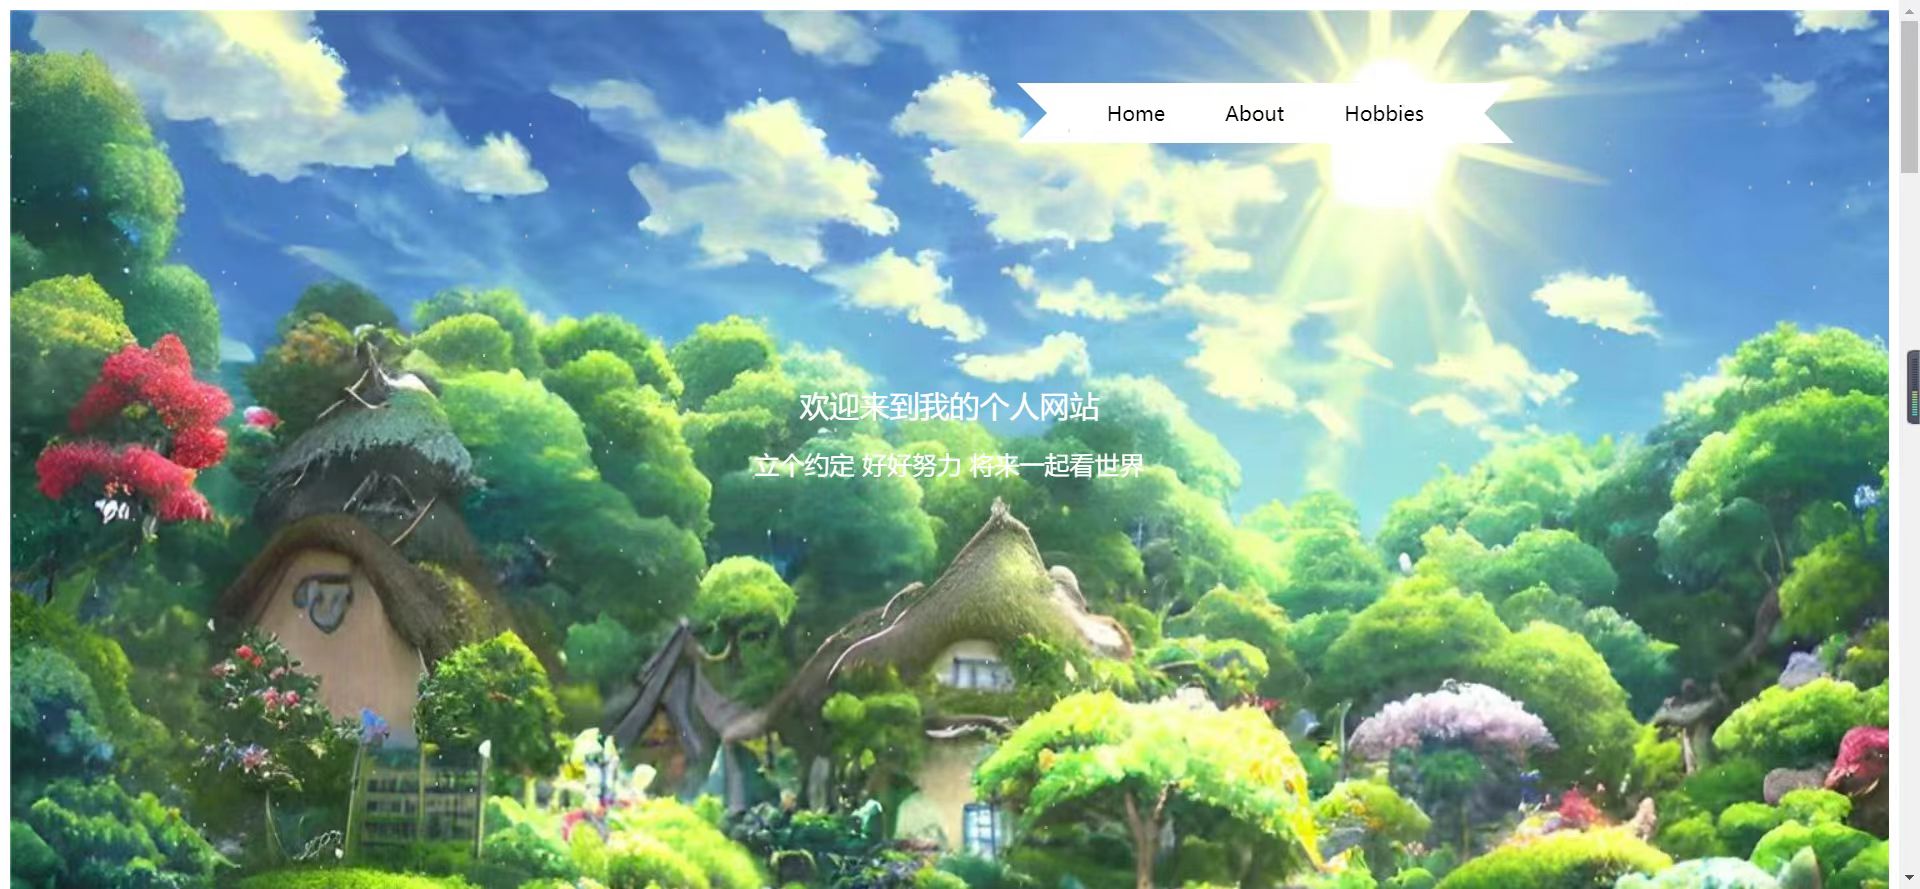
Task: Go to the About page link
Action: [x=1254, y=114]
